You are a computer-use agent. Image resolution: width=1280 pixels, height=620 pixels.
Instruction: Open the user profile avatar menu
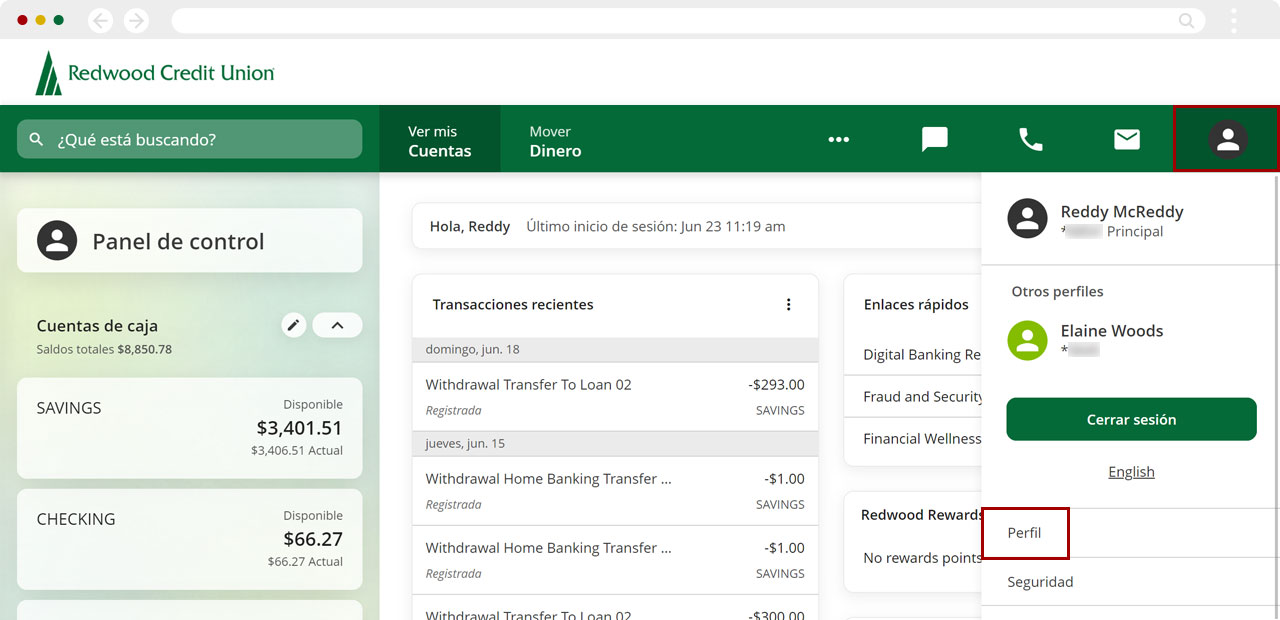(1227, 139)
